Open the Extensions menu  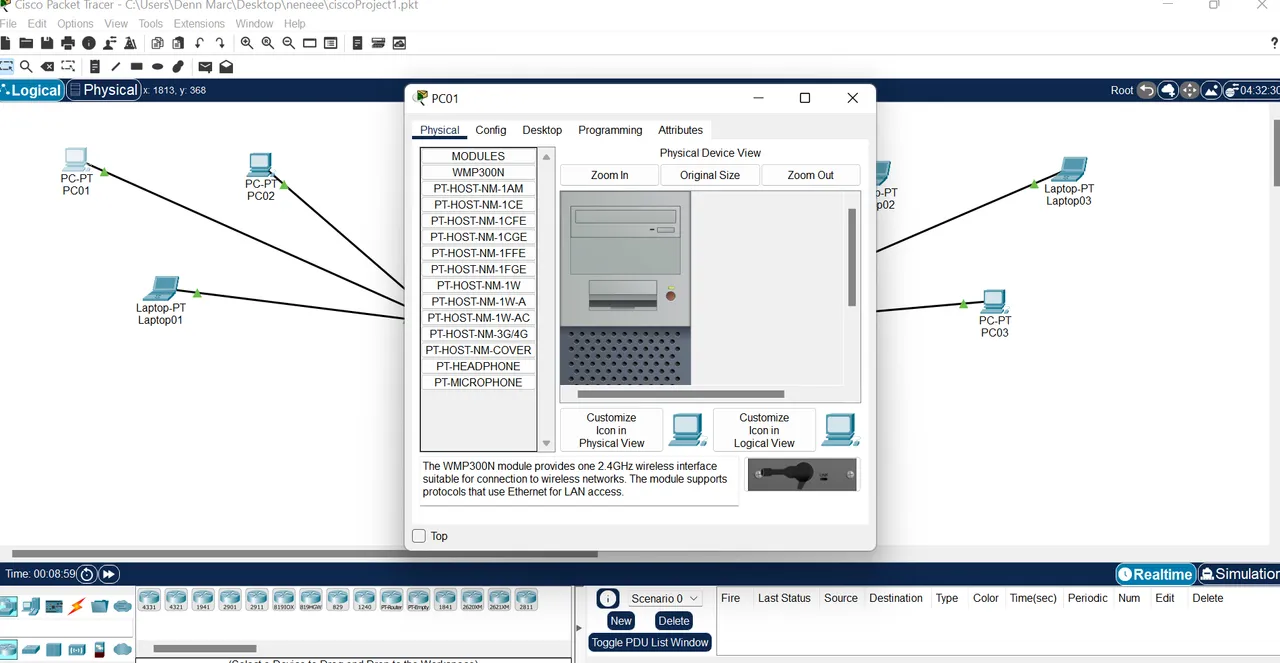tap(199, 23)
